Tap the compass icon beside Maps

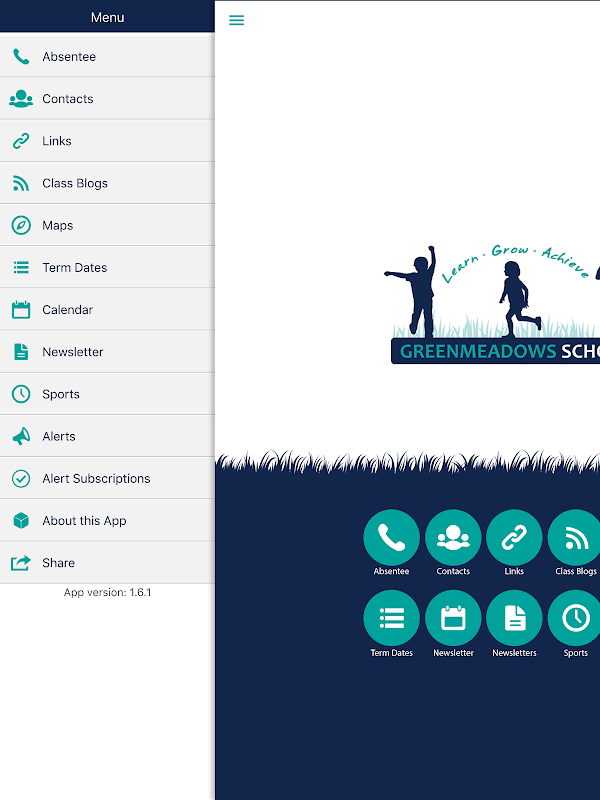tap(21, 225)
